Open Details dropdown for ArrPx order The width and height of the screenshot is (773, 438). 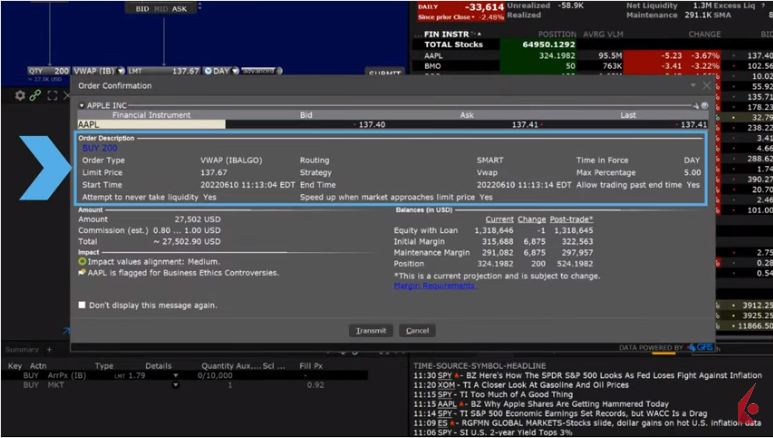tap(176, 375)
